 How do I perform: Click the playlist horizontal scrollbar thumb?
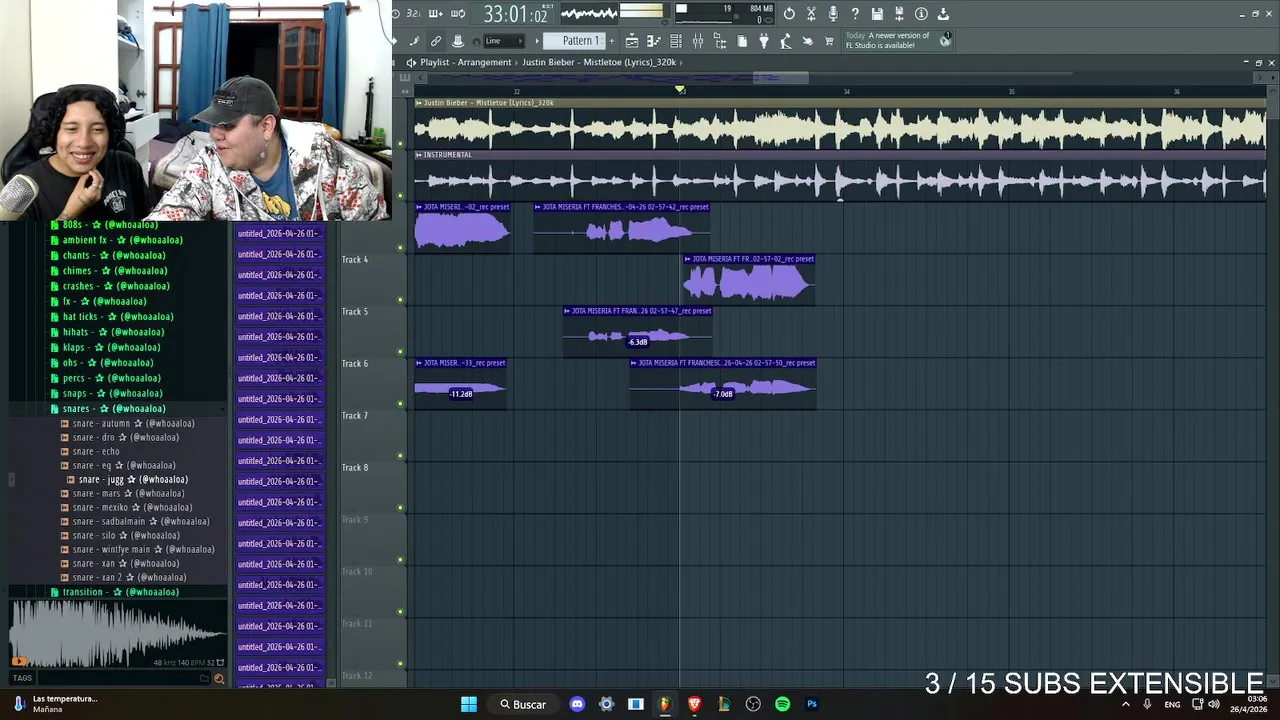point(781,77)
